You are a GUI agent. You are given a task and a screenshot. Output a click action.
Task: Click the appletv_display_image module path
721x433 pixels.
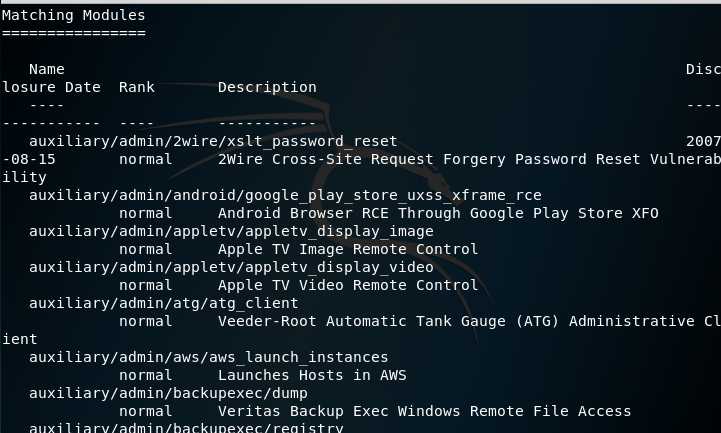(231, 232)
